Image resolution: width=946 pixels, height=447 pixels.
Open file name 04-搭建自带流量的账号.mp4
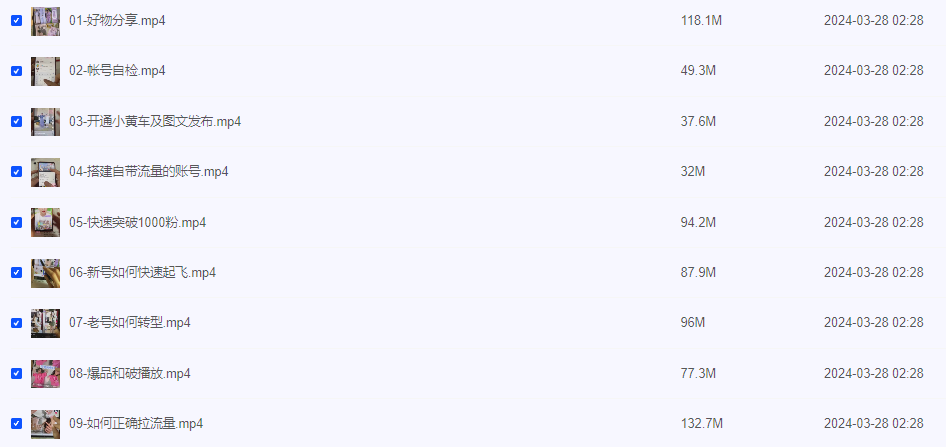[x=148, y=172]
